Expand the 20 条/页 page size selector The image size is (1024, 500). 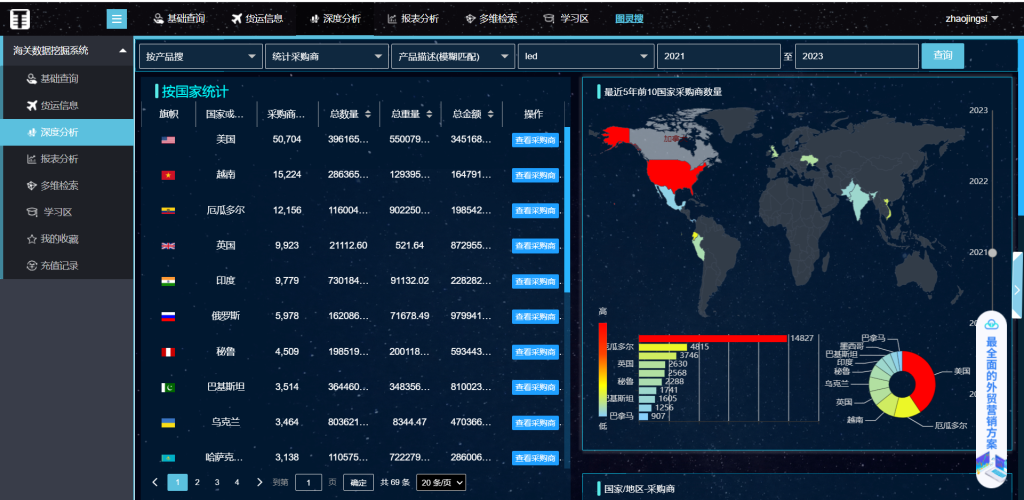tap(441, 482)
